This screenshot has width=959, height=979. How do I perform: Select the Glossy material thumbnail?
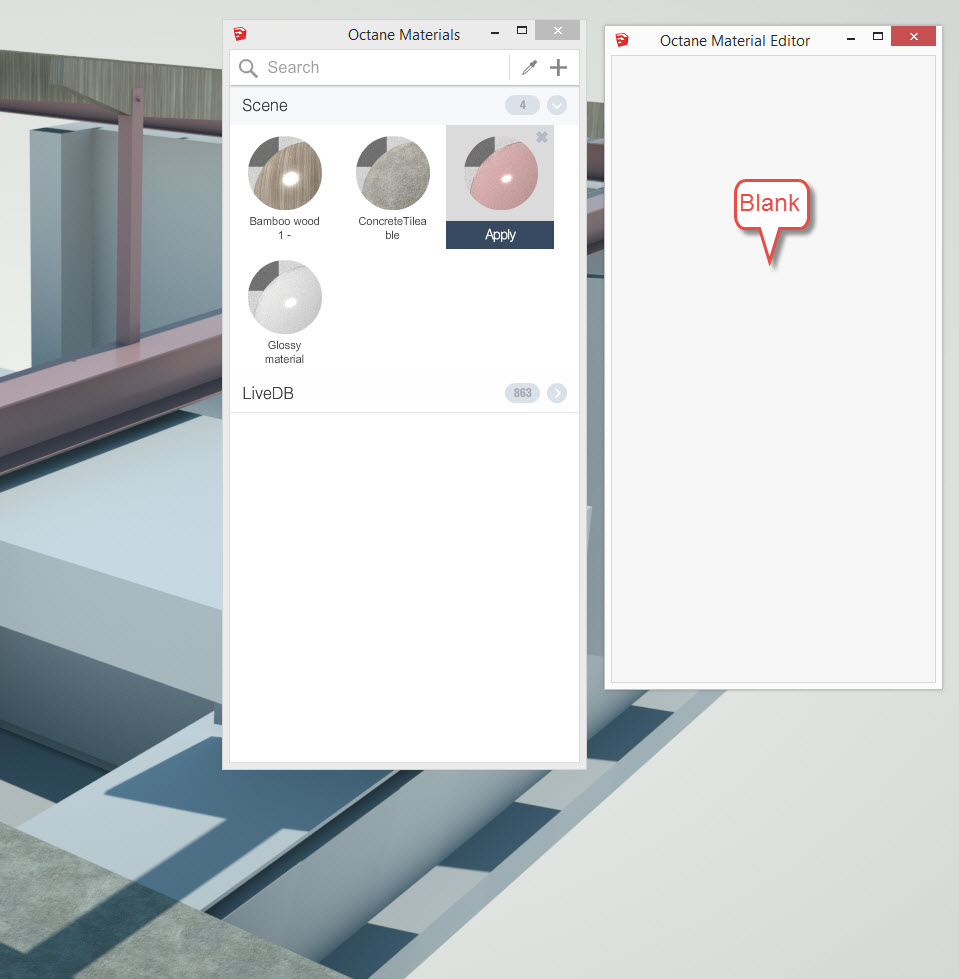285,297
